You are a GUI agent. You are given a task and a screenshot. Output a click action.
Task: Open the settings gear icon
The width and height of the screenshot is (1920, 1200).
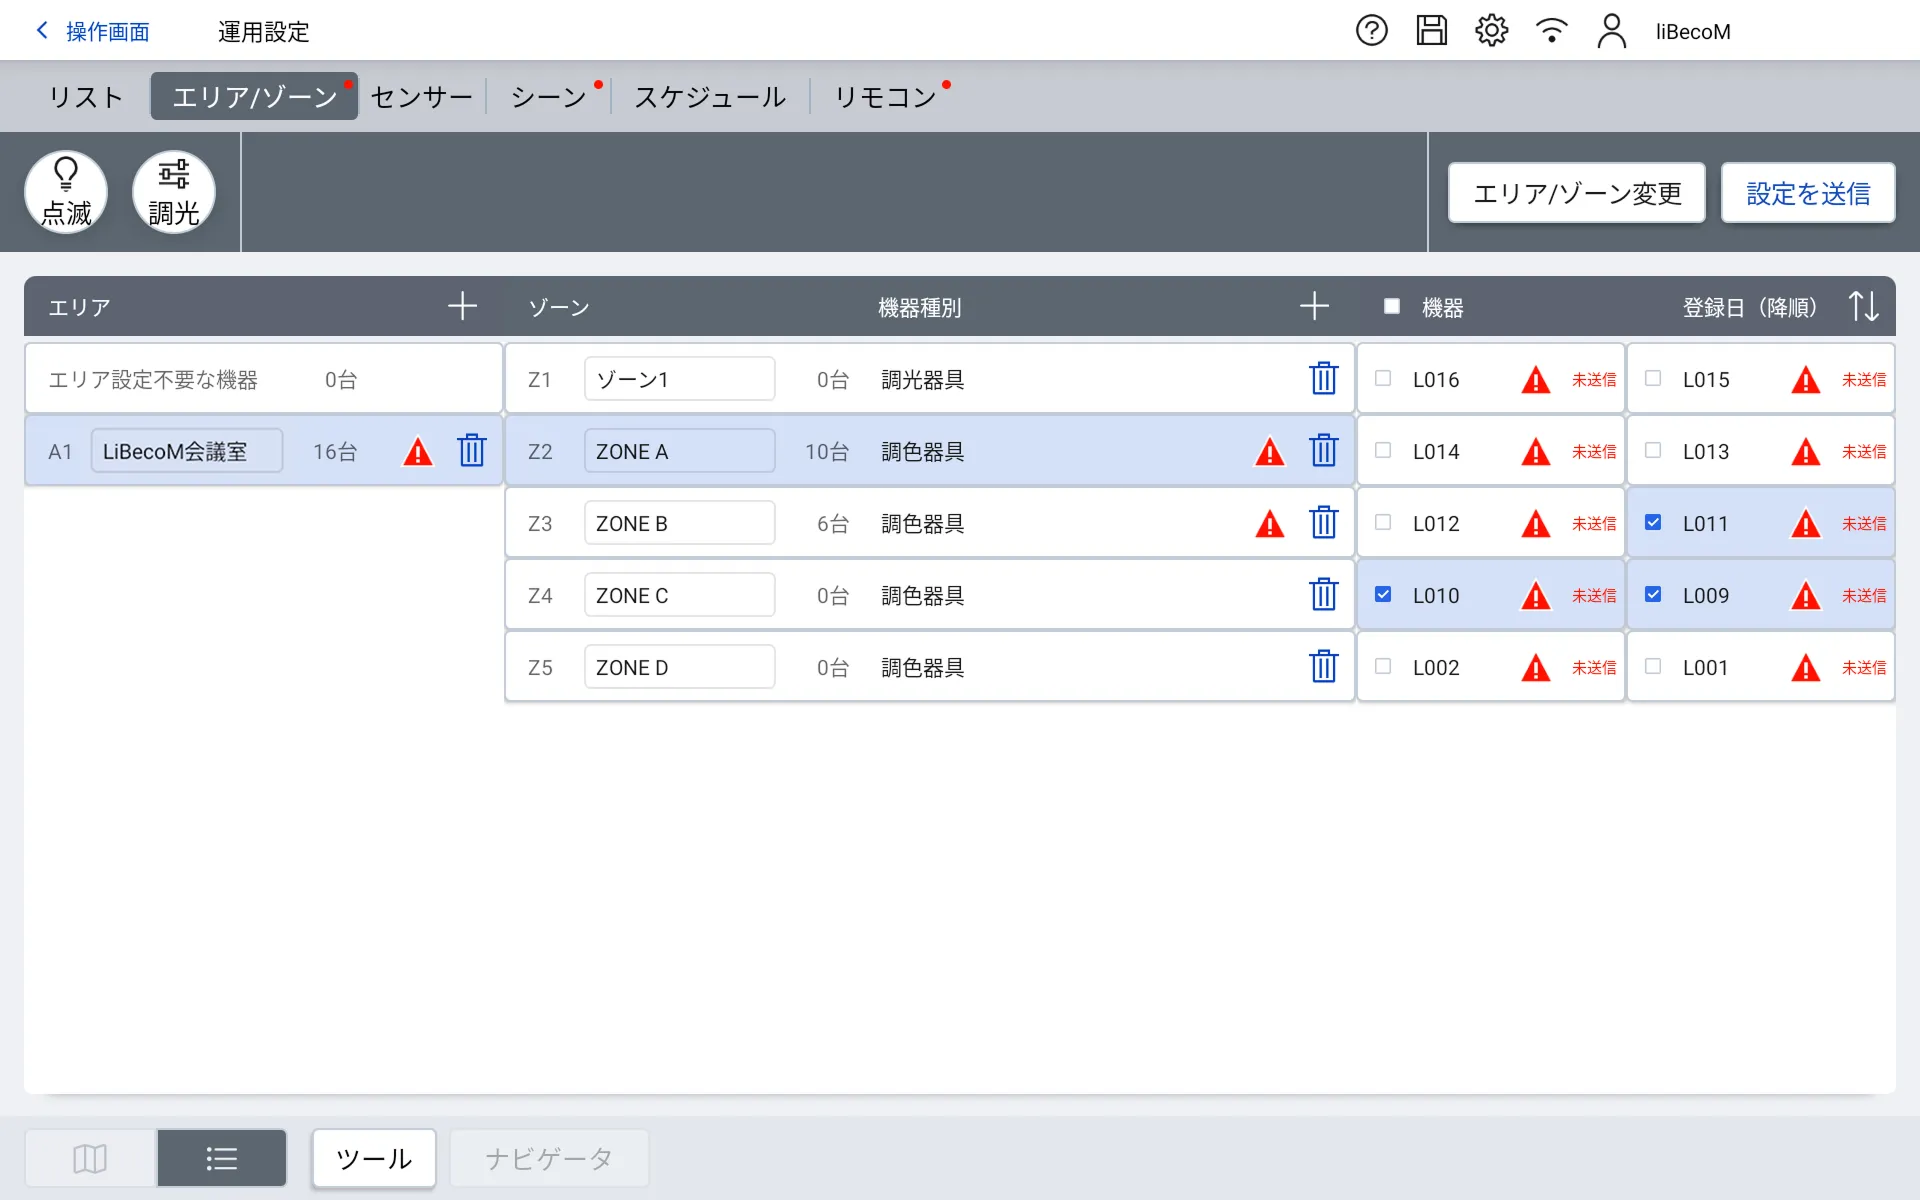1491,31
